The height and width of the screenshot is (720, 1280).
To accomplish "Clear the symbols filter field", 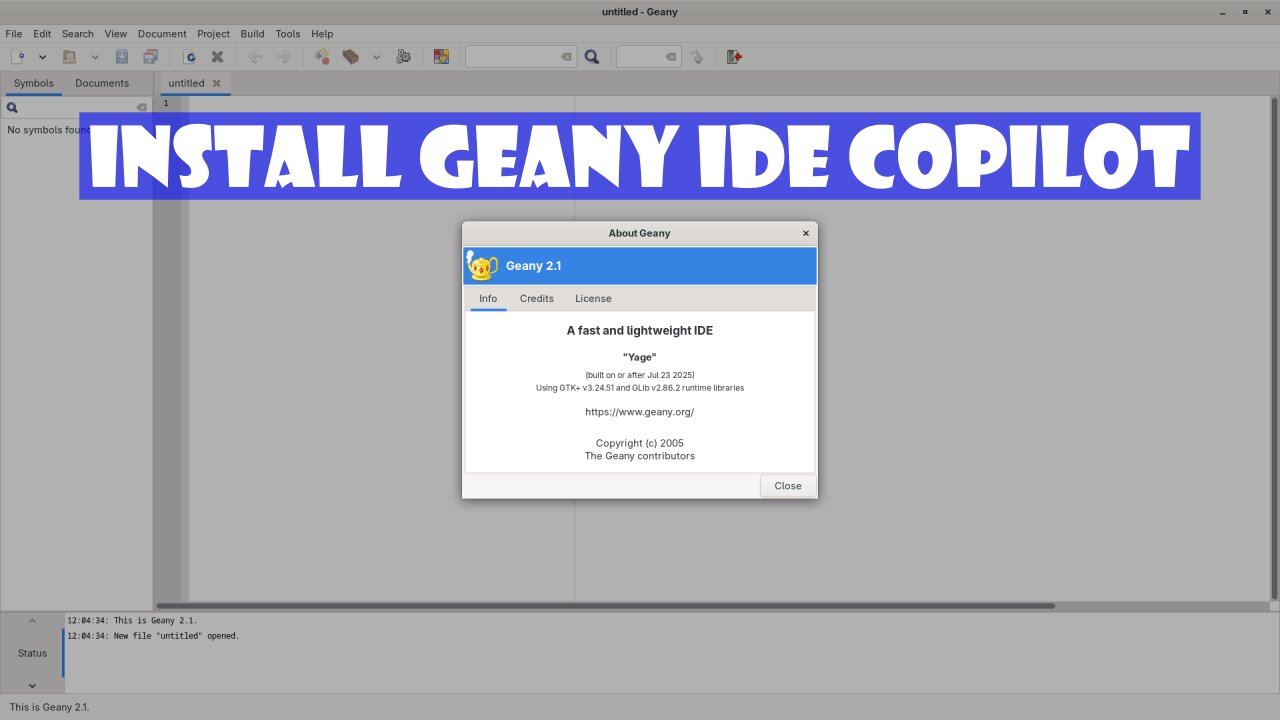I will point(141,107).
